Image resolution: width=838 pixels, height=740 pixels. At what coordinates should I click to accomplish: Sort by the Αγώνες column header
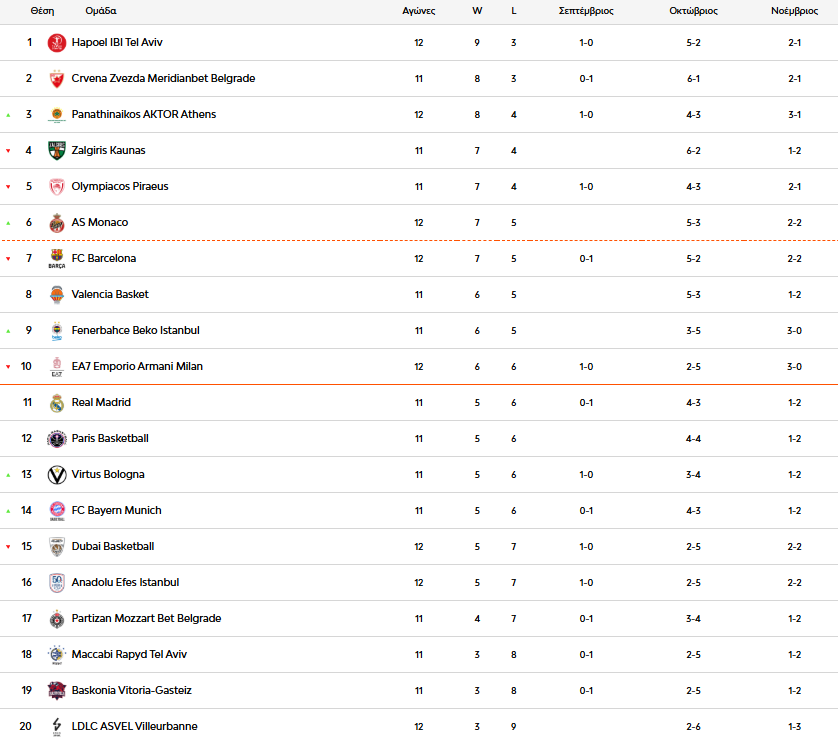[x=418, y=11]
